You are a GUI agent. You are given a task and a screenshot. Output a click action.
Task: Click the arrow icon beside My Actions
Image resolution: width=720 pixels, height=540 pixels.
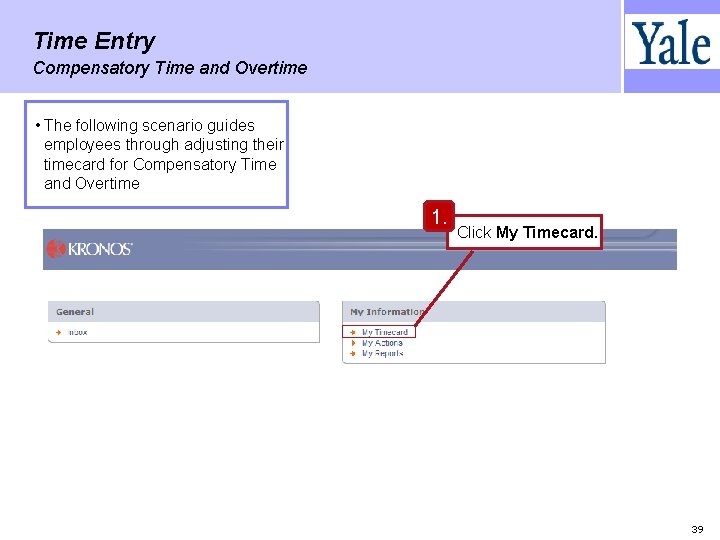(353, 343)
